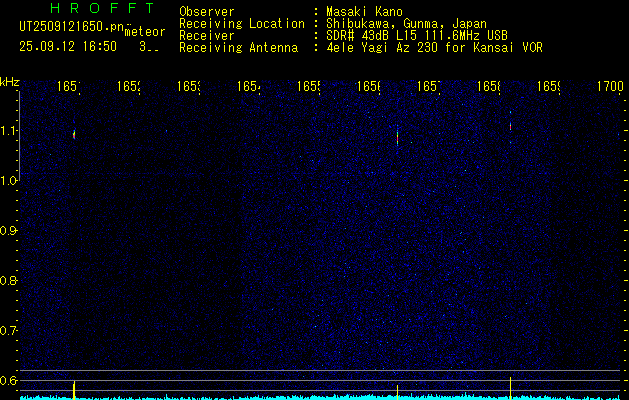629x400 pixels.
Task: Click the meteor echo near 1651
Action: click(x=74, y=134)
